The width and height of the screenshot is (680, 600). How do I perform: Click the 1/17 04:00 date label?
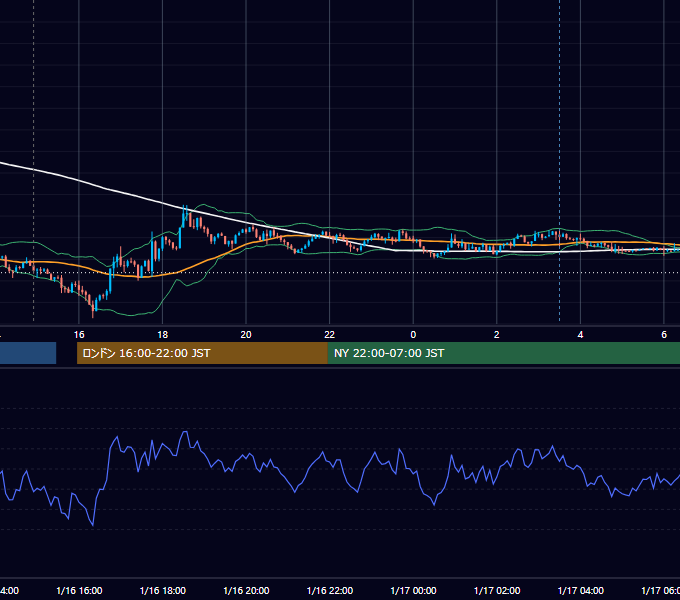click(580, 591)
